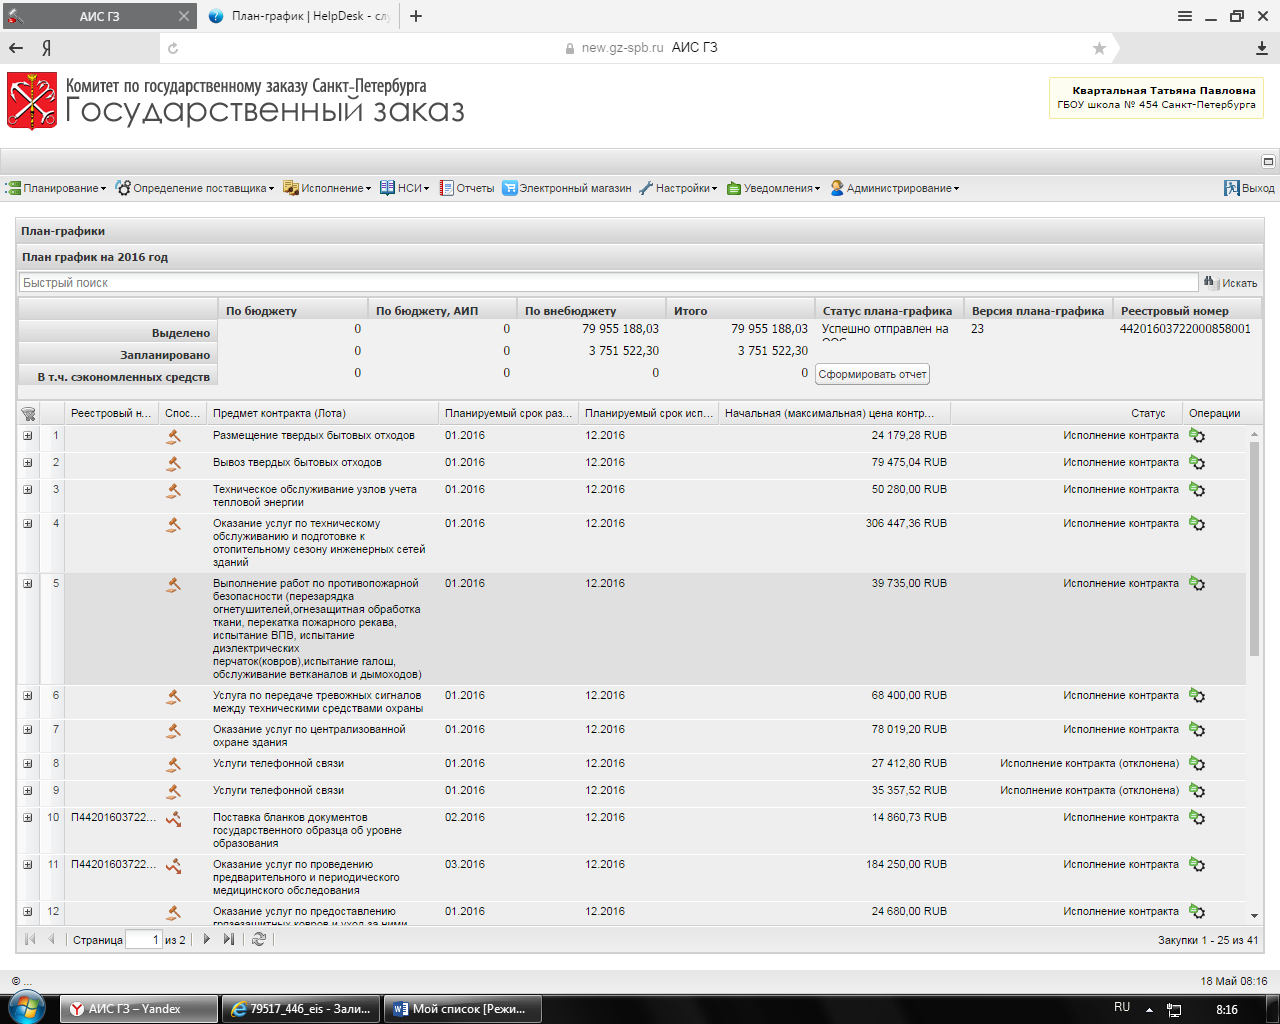Screen dimensions: 1280x1024
Task: Open a new browser tab
Action: point(416,16)
